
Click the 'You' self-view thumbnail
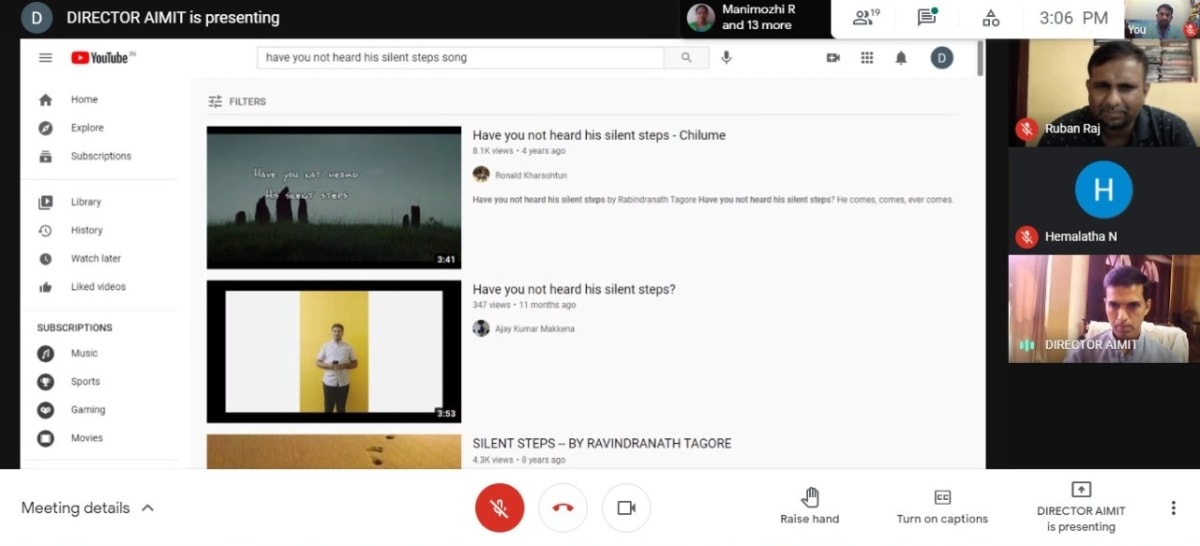pos(1162,19)
